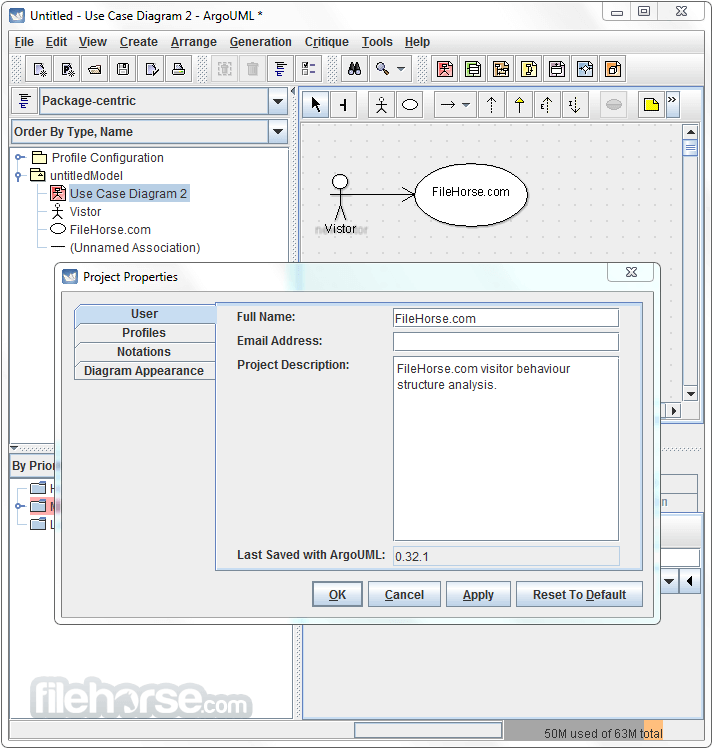Open the View menu
This screenshot has width=713, height=749.
click(x=93, y=42)
